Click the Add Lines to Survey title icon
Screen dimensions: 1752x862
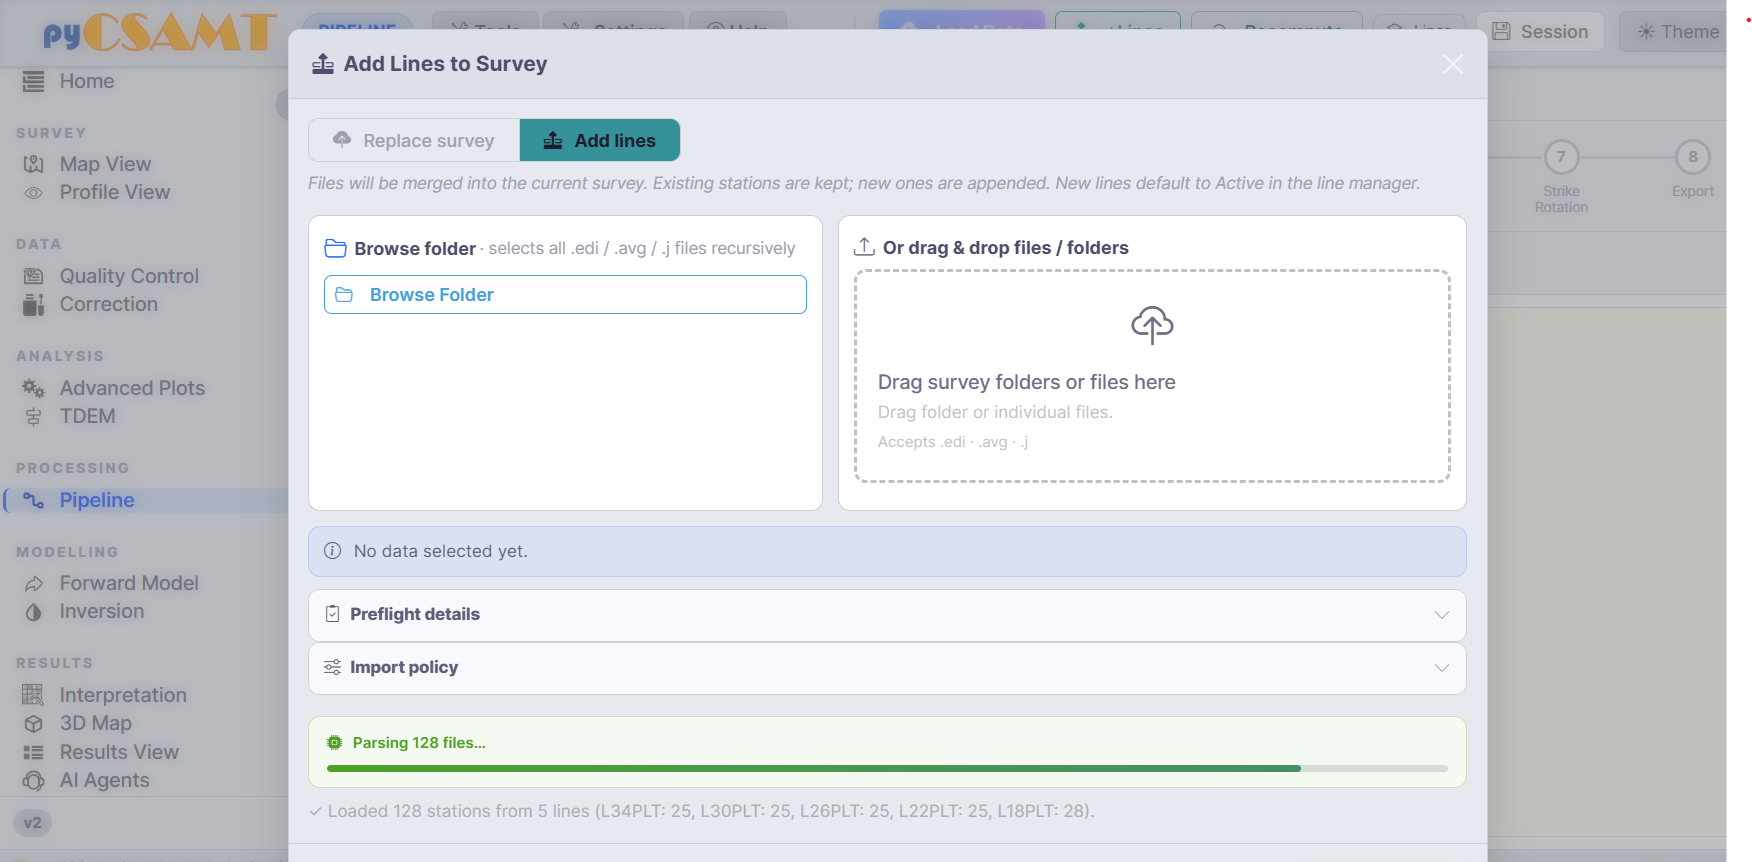coord(323,64)
